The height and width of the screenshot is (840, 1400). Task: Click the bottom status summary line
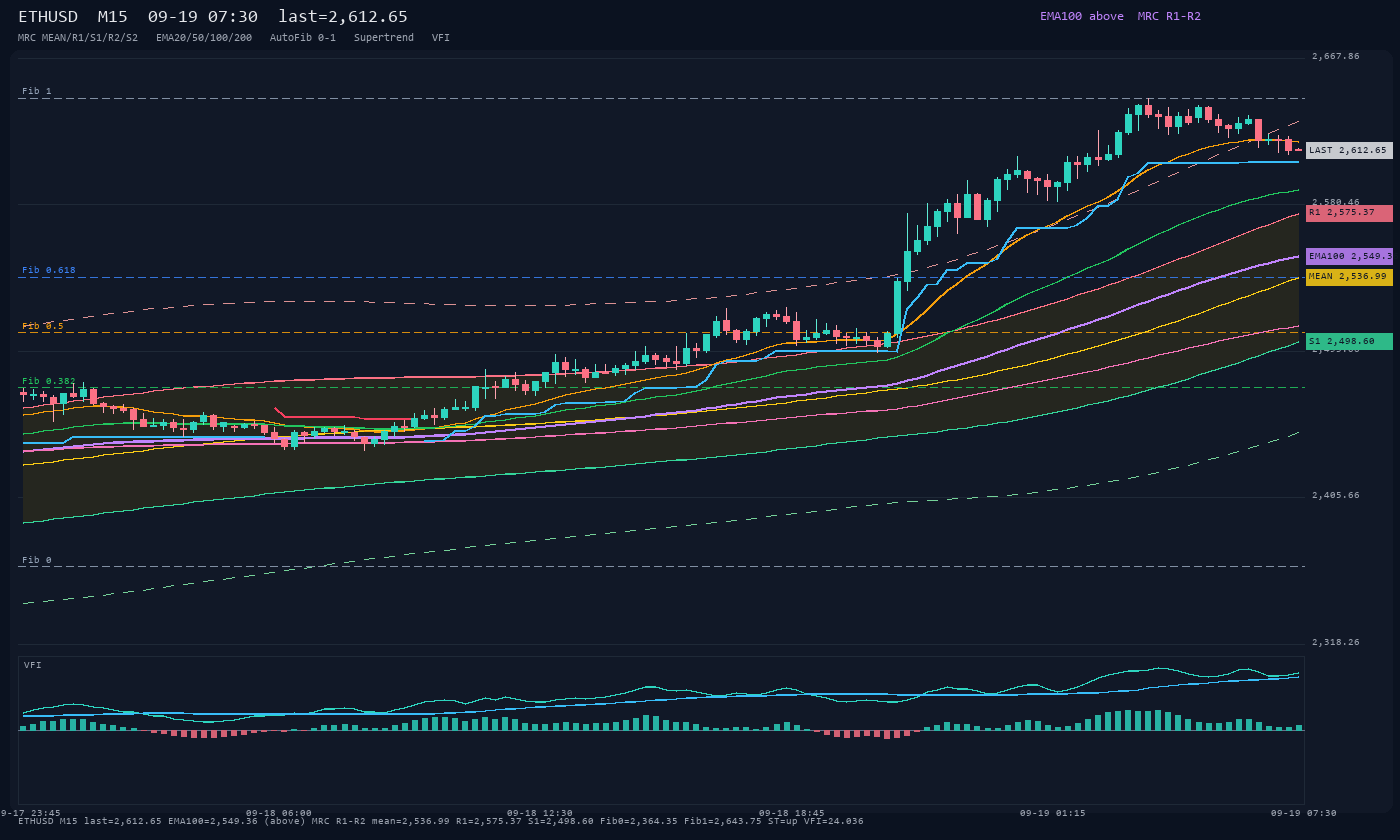441,821
